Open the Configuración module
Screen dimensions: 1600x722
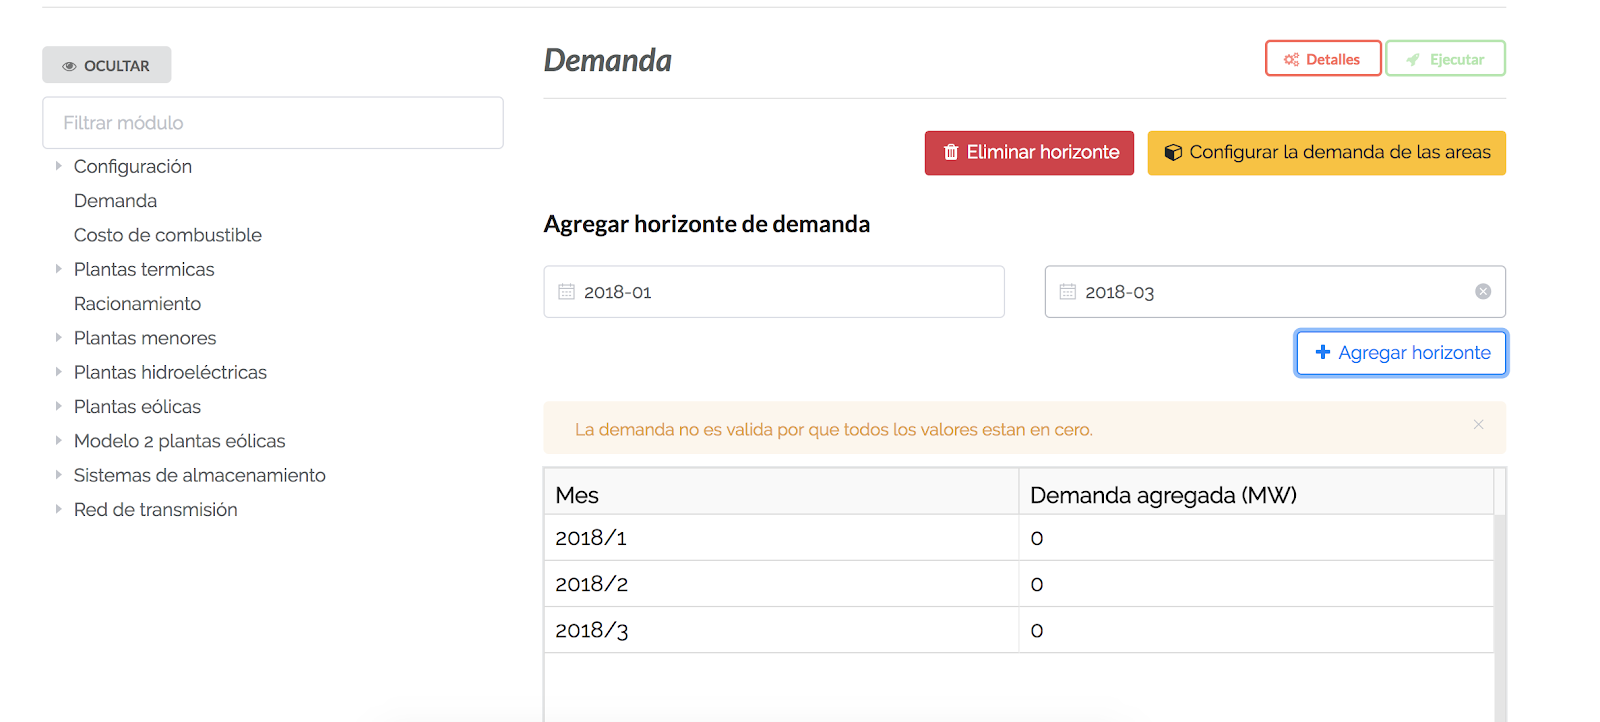click(x=133, y=166)
